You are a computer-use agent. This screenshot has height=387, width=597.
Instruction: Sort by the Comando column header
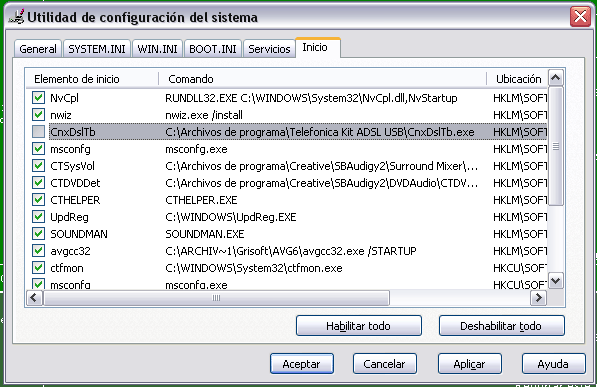click(322, 79)
